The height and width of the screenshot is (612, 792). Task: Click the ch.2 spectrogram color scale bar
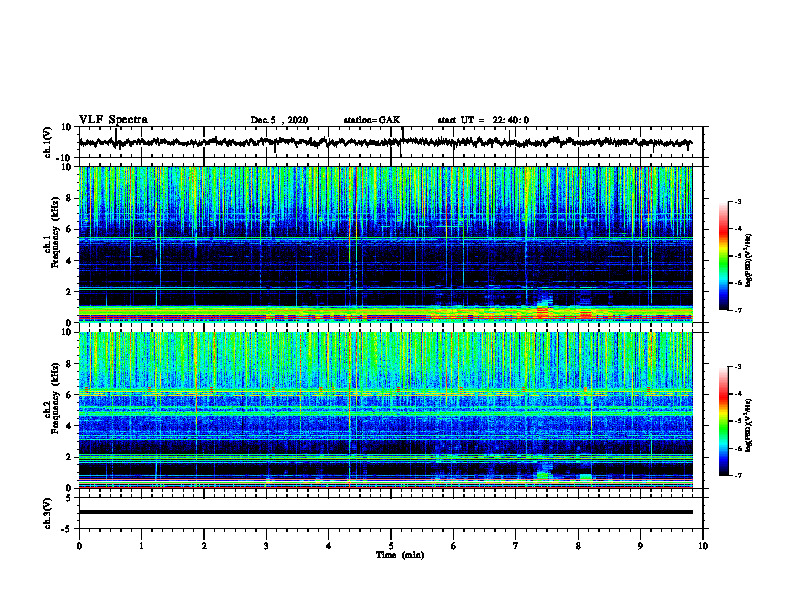point(723,421)
